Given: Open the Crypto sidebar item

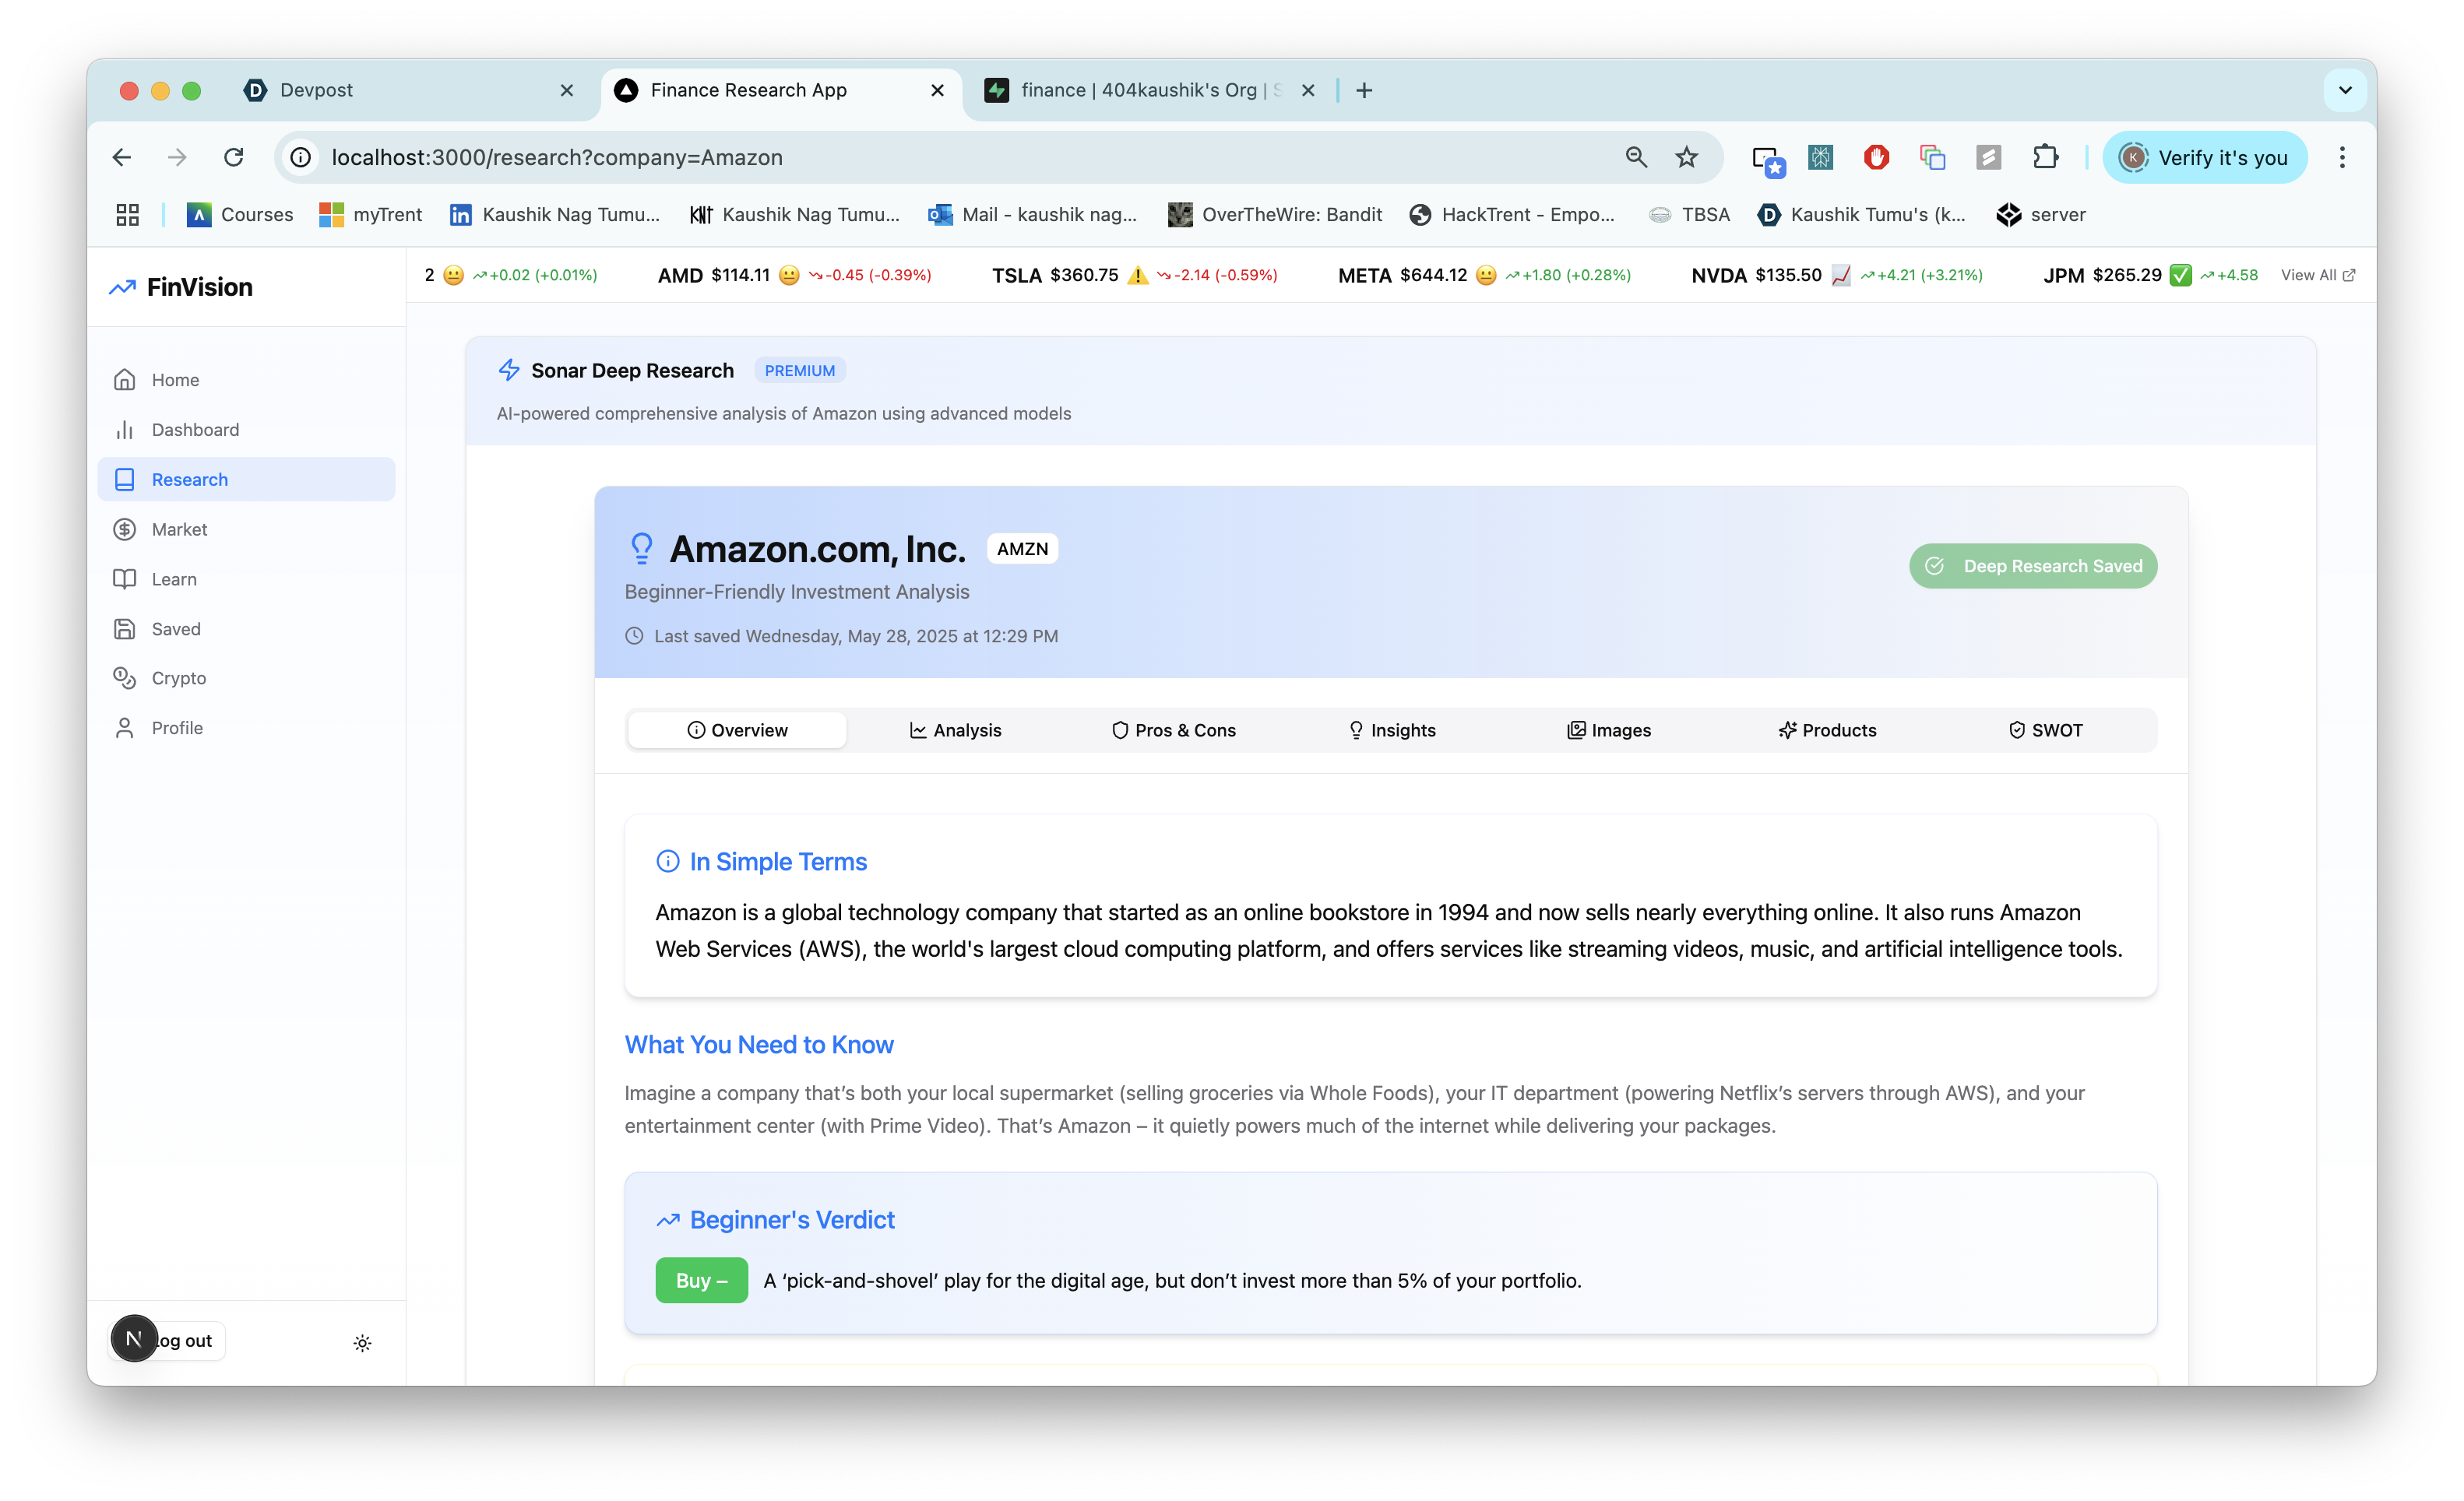Looking at the screenshot, I should [x=178, y=678].
